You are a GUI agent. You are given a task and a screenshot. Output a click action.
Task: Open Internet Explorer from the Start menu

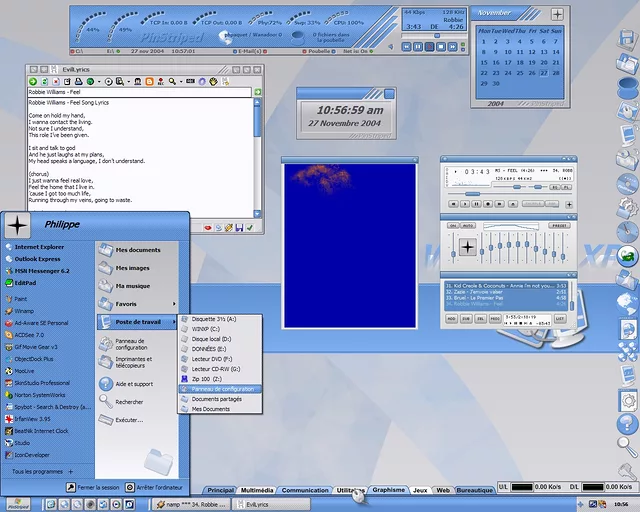[38, 246]
